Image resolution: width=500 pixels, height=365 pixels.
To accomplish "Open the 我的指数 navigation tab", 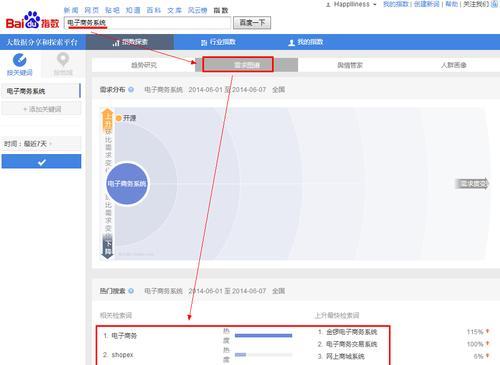I will (306, 42).
